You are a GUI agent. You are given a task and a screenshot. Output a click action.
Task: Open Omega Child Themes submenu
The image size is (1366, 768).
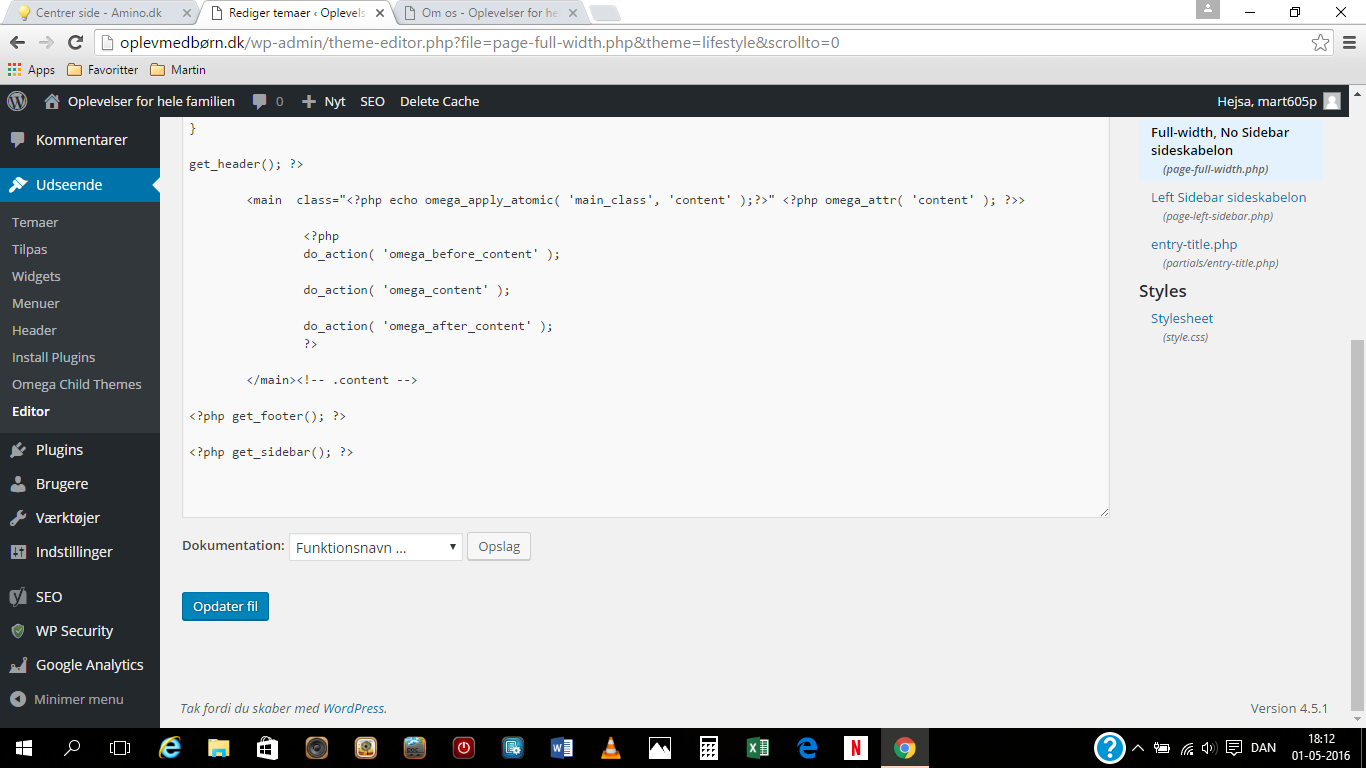click(x=77, y=384)
